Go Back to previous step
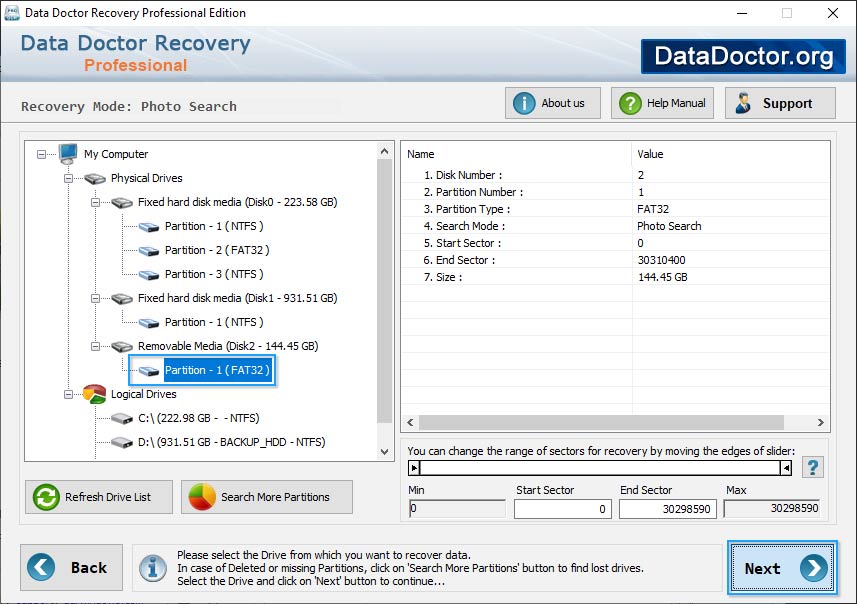The width and height of the screenshot is (857, 604). pos(72,567)
